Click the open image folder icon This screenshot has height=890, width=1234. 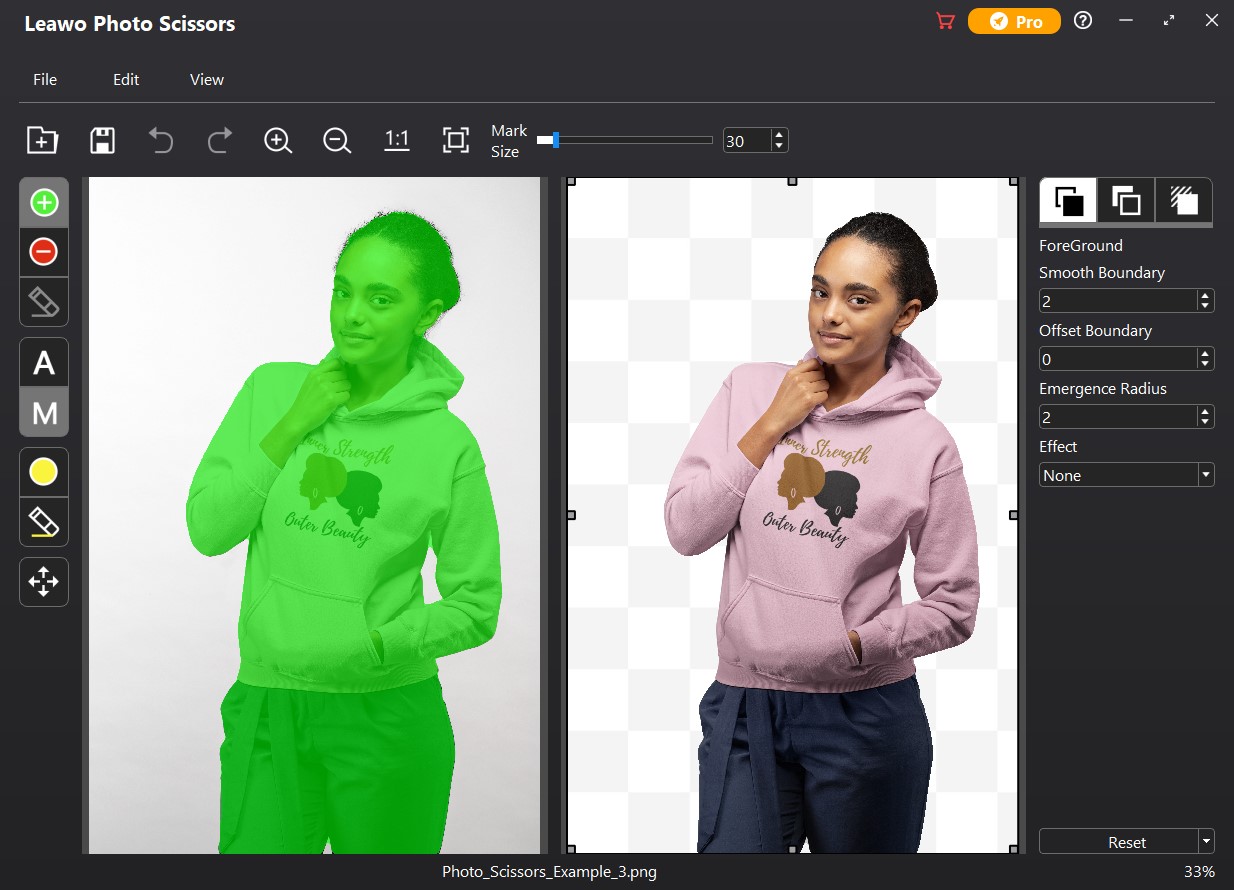42,141
